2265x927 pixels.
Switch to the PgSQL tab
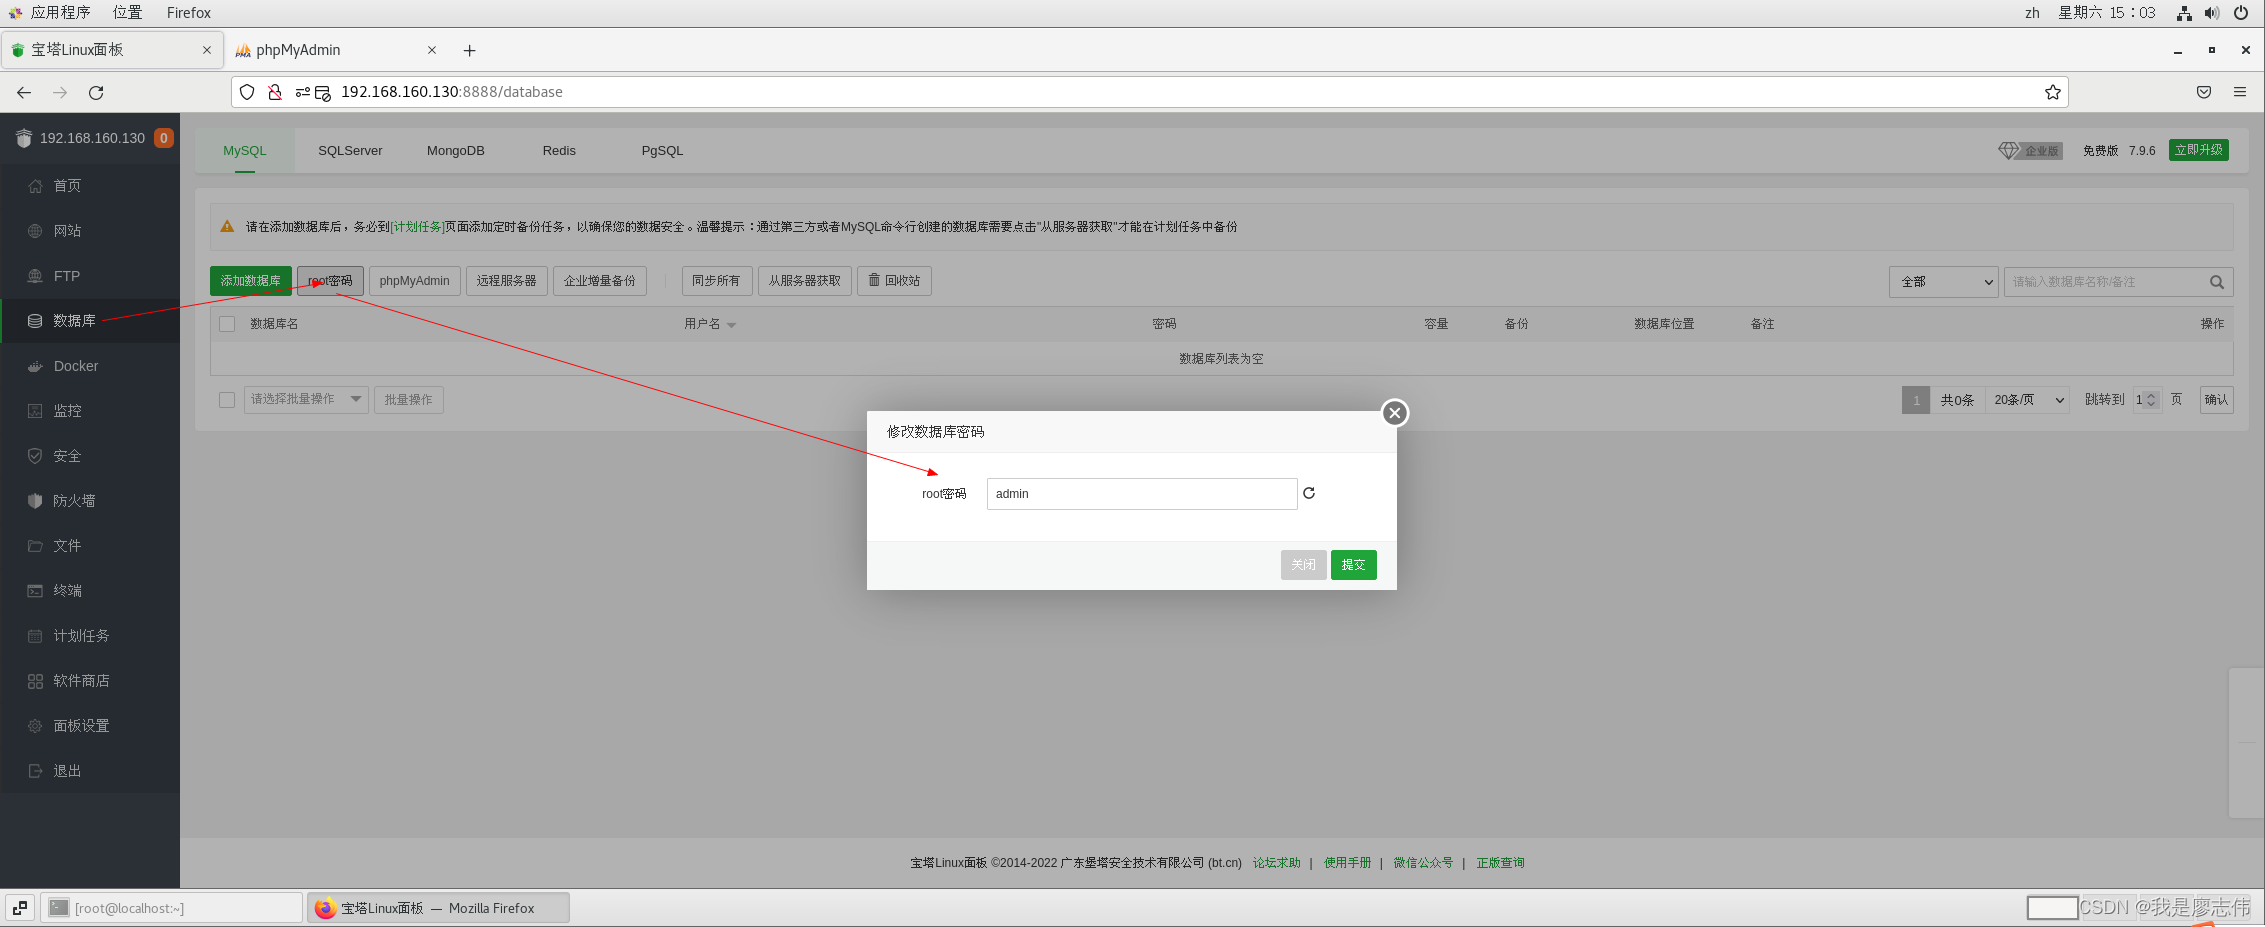click(662, 151)
